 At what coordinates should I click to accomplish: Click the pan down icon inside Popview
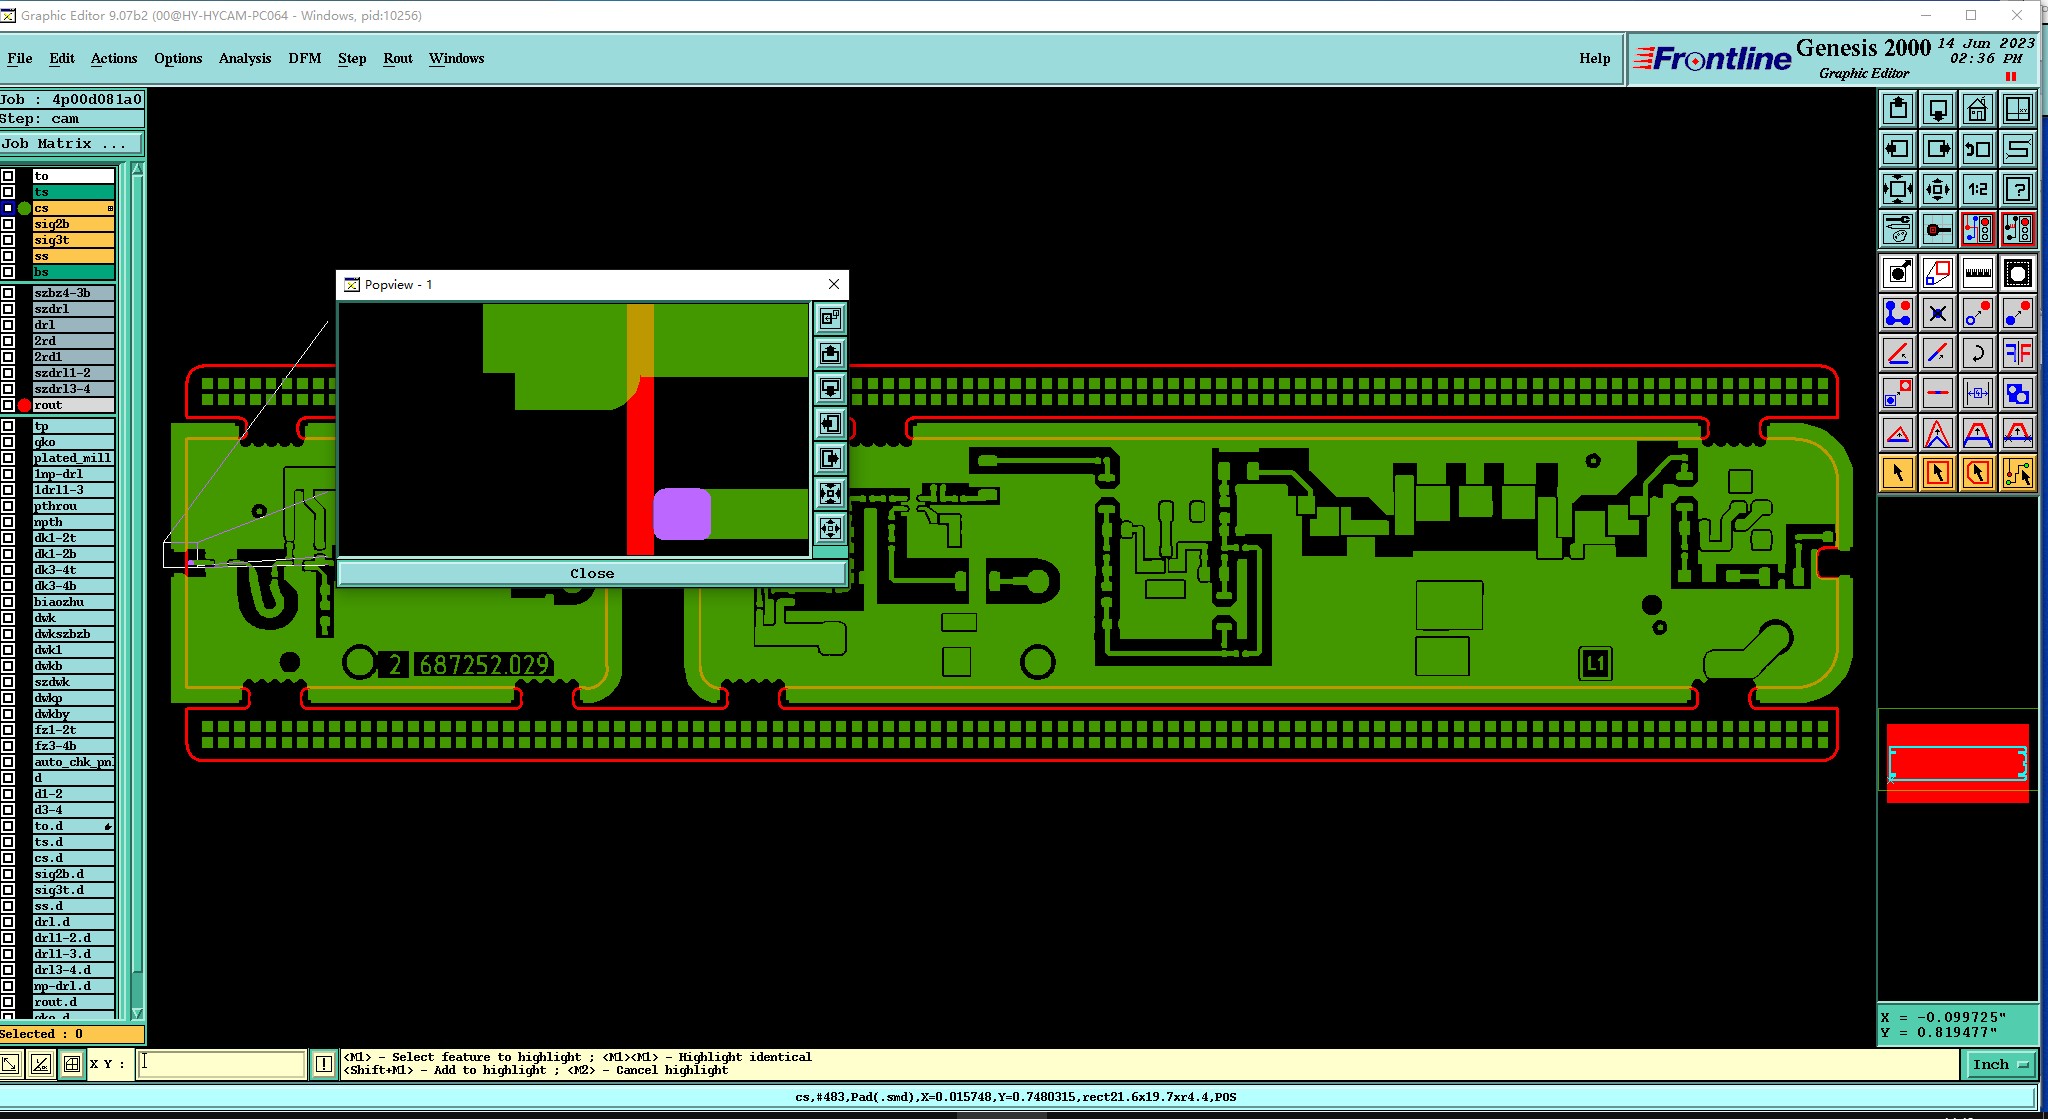pyautogui.click(x=830, y=388)
